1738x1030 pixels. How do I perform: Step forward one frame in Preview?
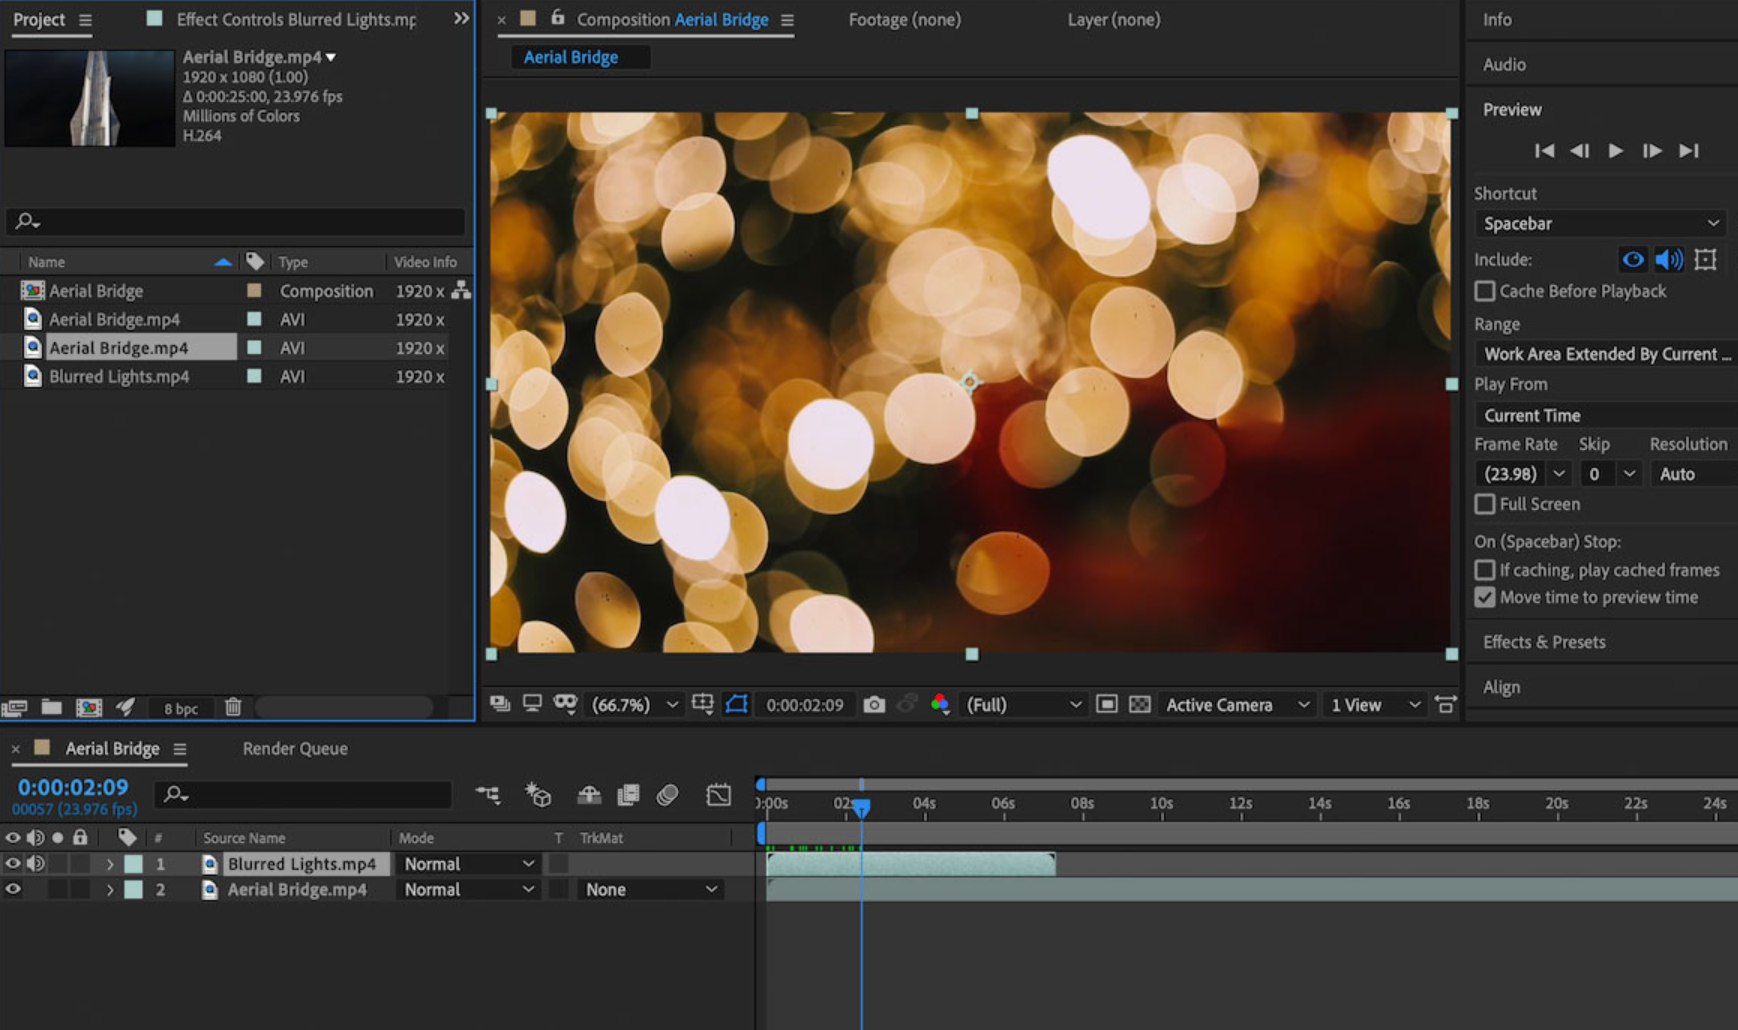[x=1652, y=151]
